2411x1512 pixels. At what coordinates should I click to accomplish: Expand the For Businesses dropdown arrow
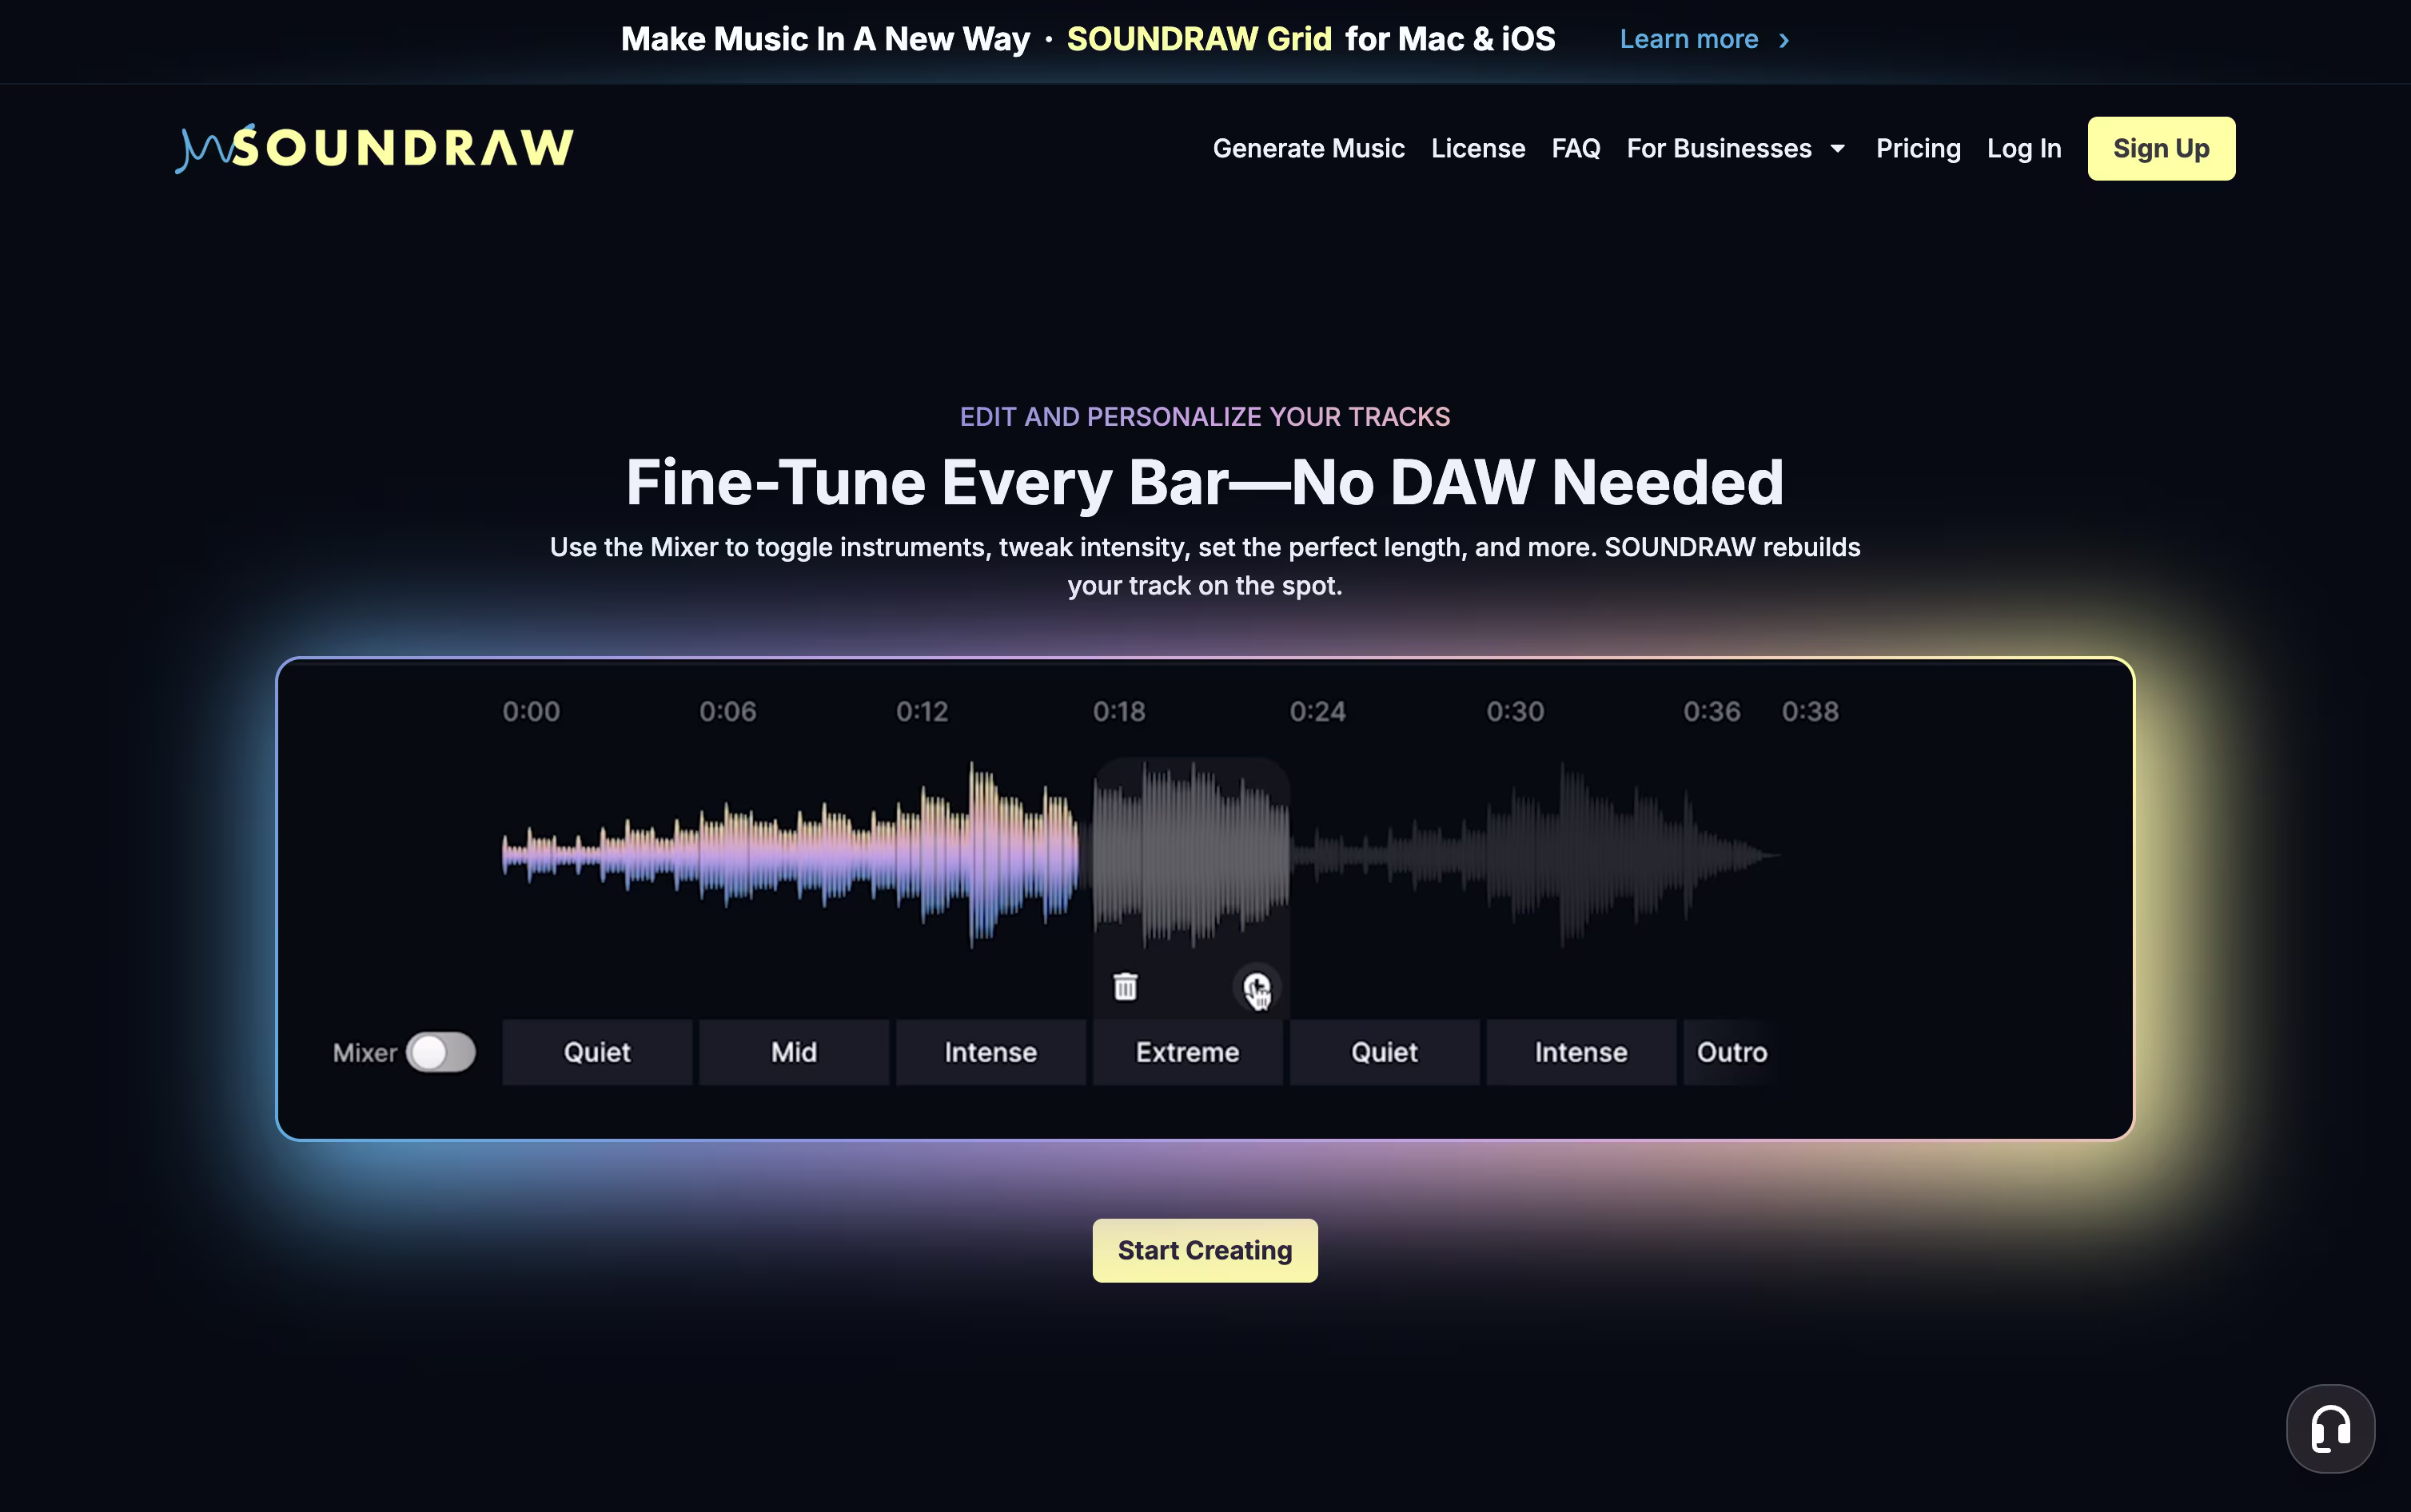[x=1838, y=149]
